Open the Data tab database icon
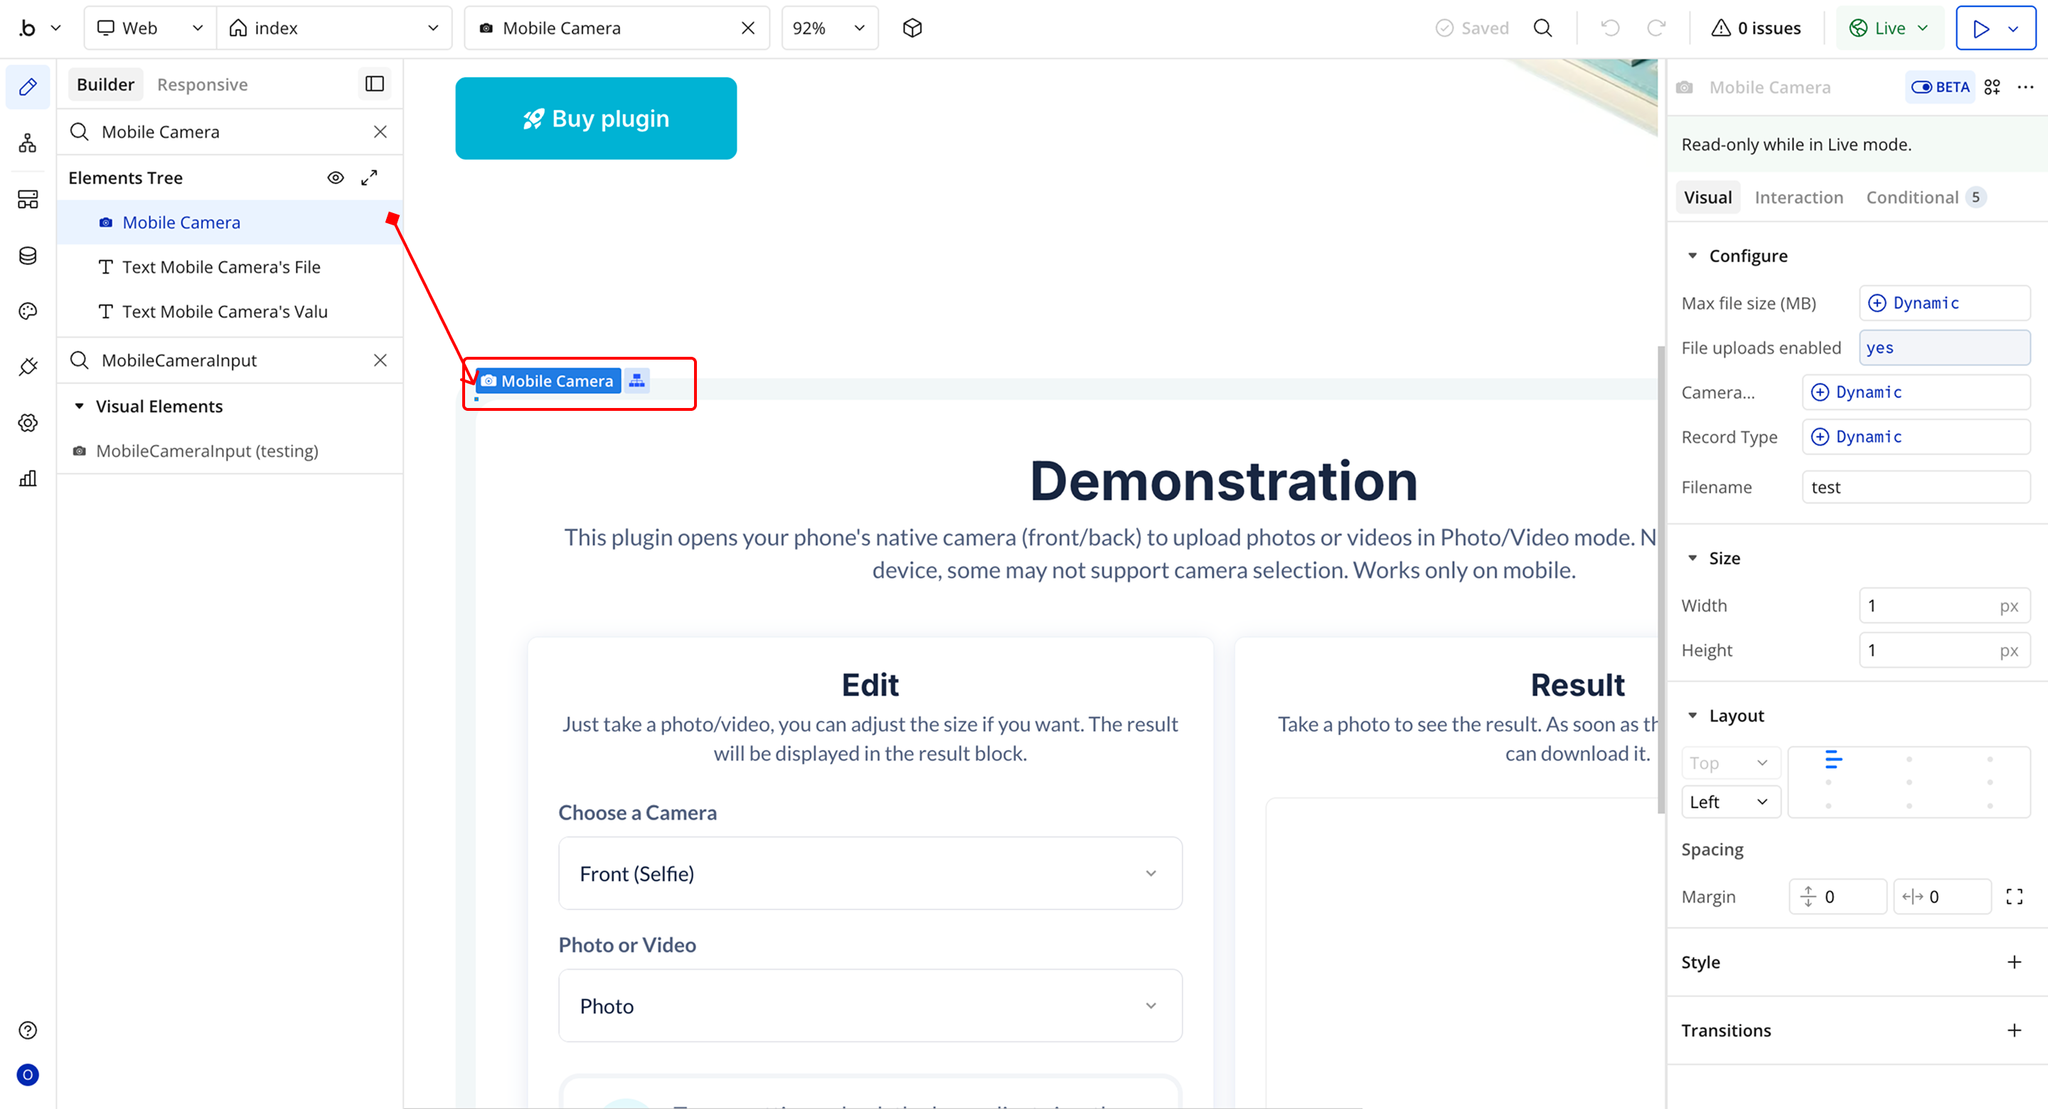2048x1109 pixels. (28, 256)
